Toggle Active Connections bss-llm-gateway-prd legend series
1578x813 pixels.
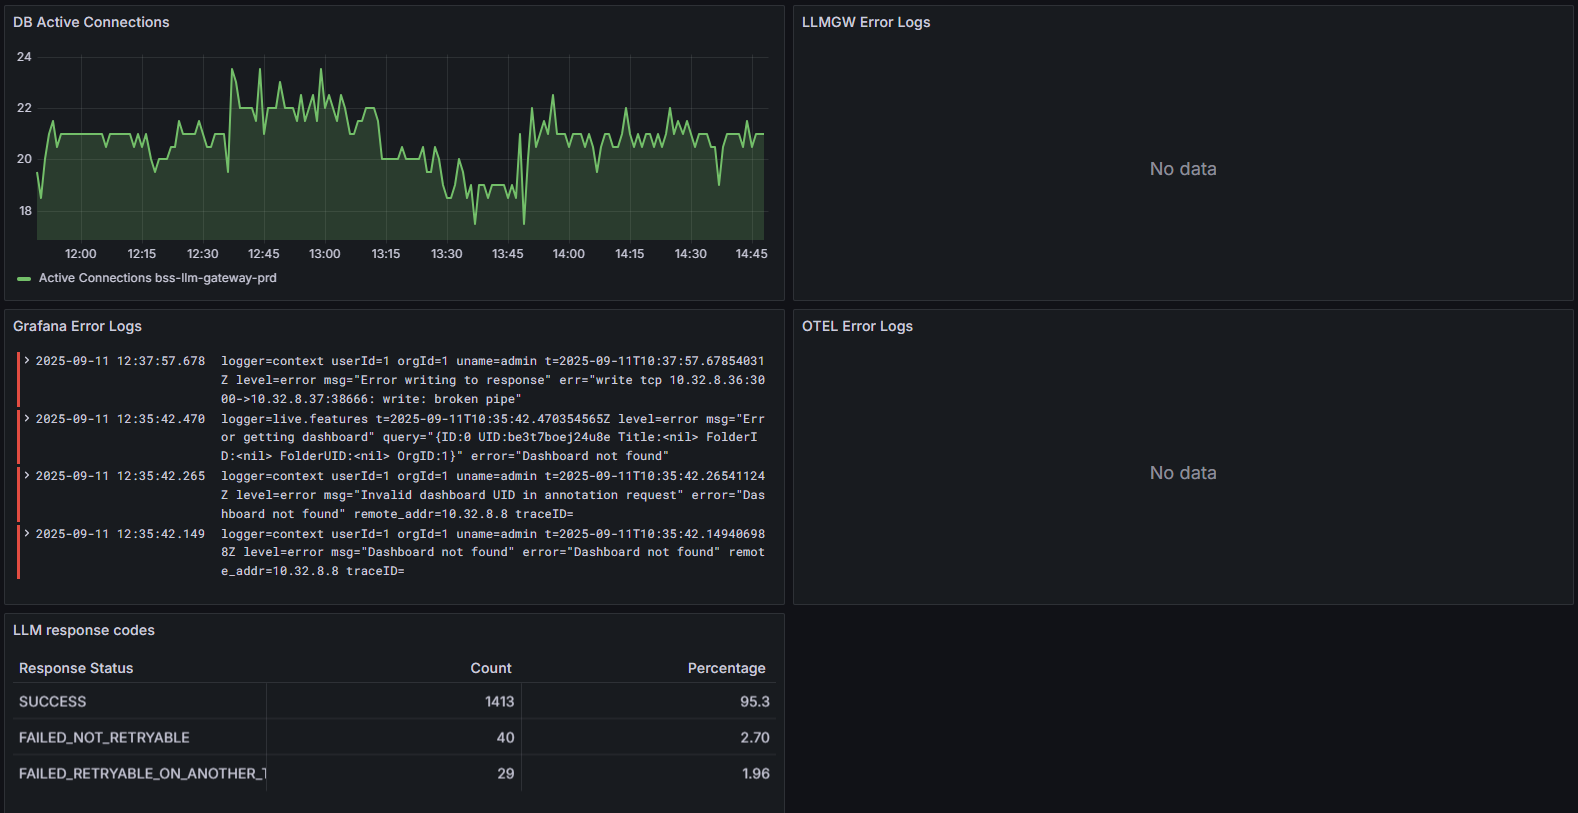(x=157, y=278)
